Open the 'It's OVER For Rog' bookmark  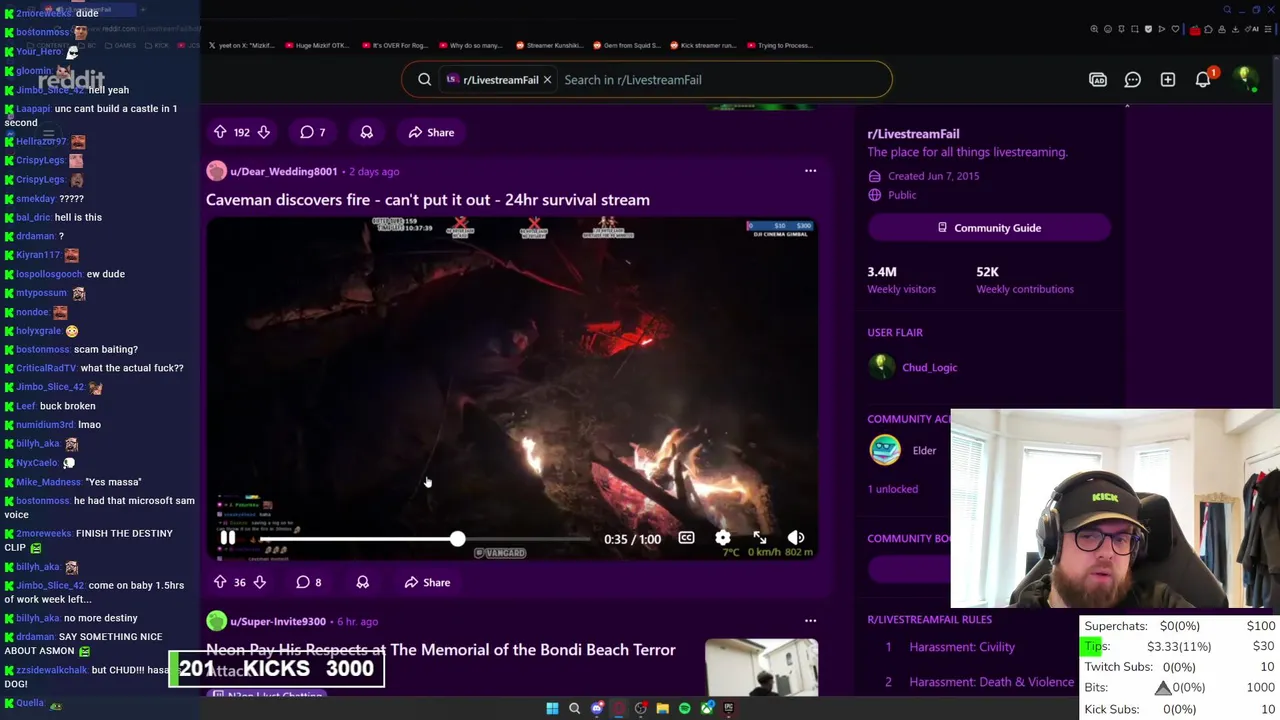[x=395, y=45]
